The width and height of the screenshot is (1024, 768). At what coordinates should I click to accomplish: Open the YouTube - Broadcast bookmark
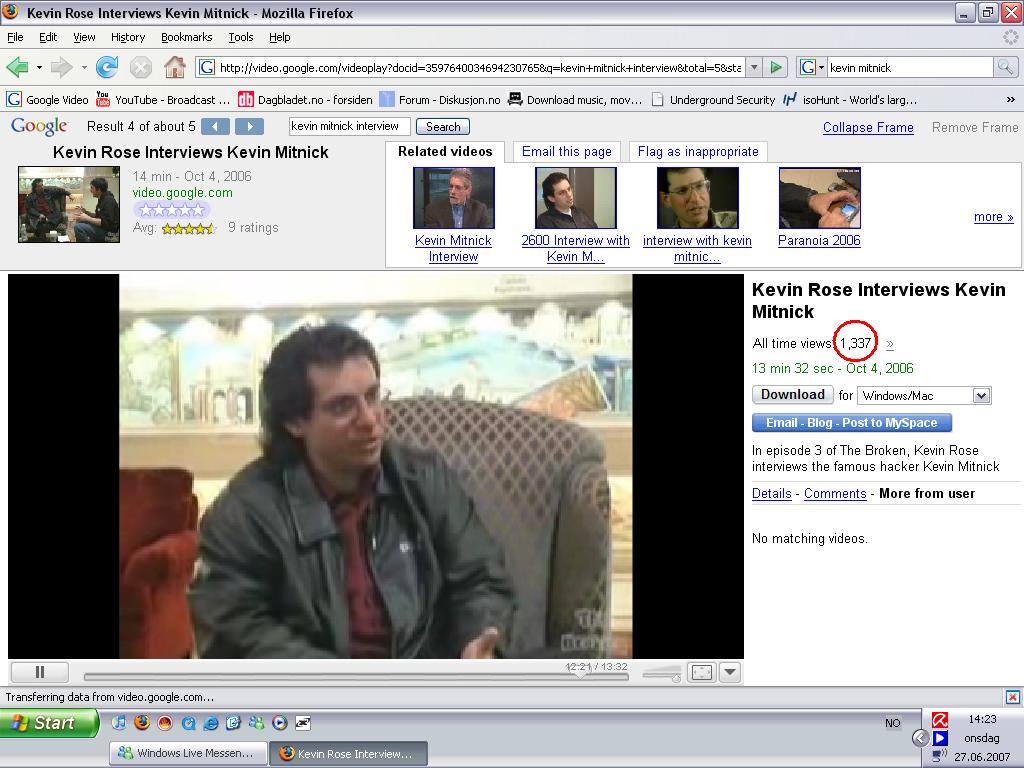click(x=163, y=100)
